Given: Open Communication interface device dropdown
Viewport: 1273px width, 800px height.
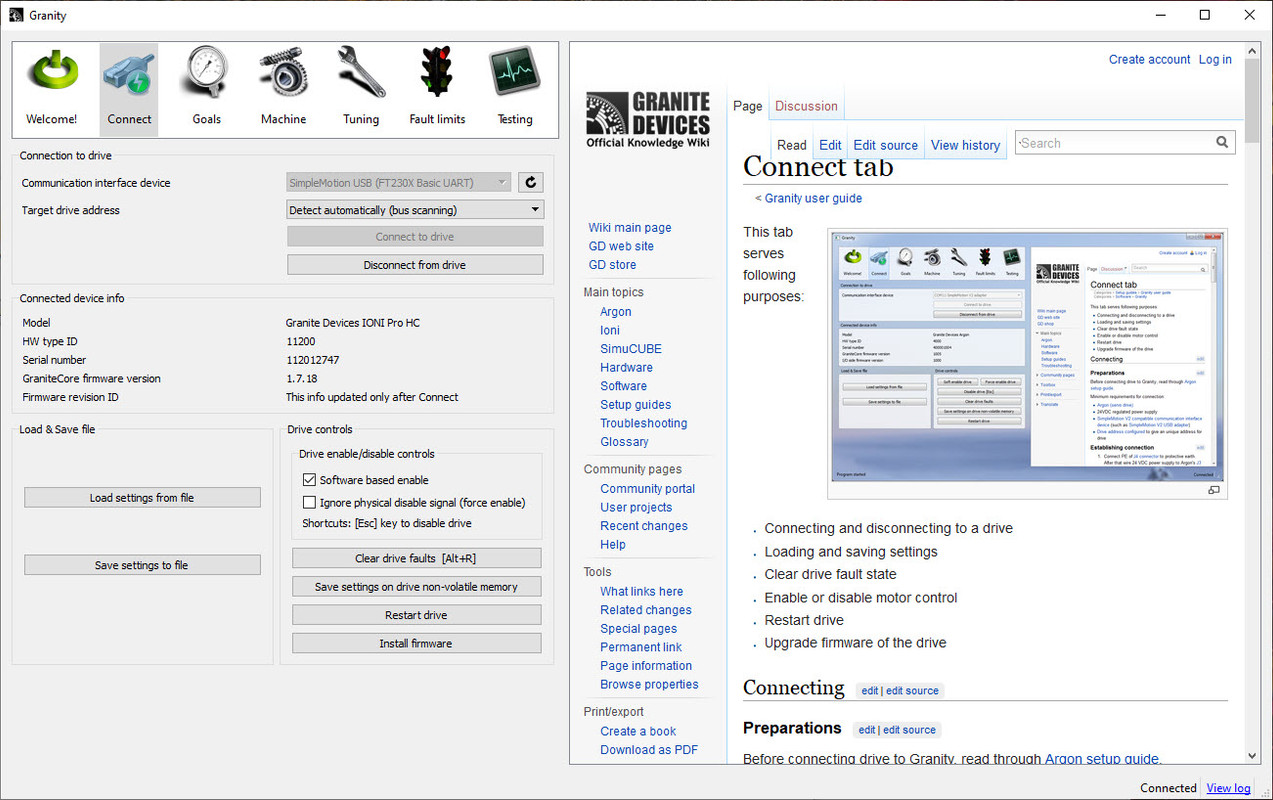Looking at the screenshot, I should tap(399, 183).
